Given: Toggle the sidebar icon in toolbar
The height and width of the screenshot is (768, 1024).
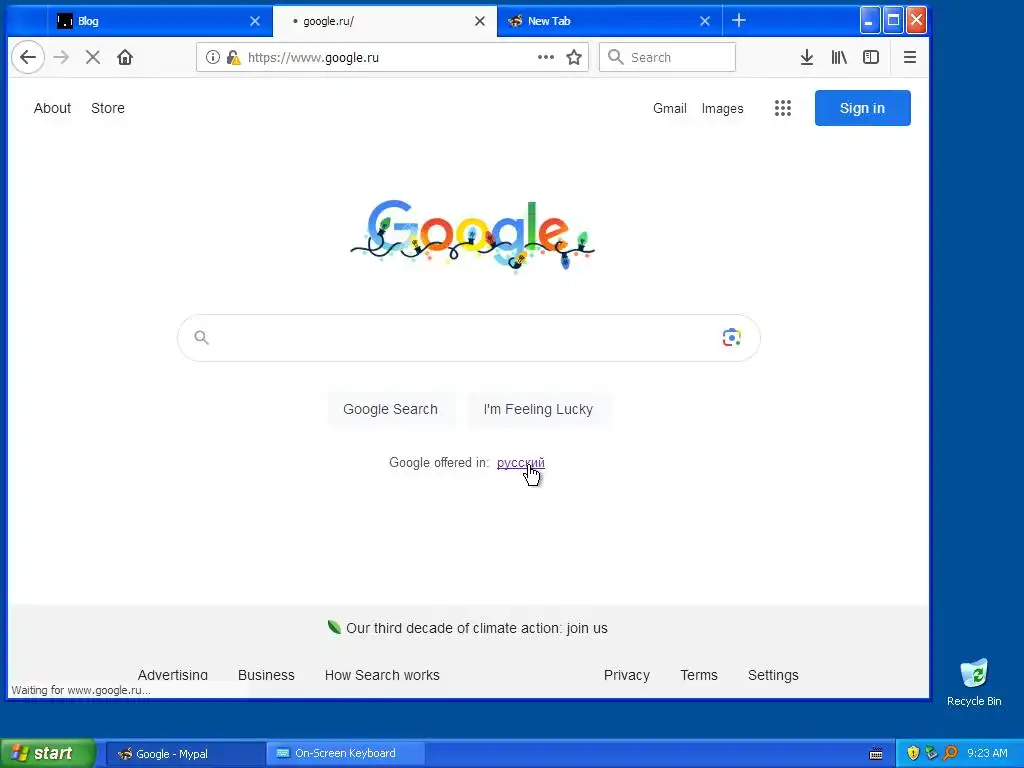Looking at the screenshot, I should pyautogui.click(x=871, y=57).
